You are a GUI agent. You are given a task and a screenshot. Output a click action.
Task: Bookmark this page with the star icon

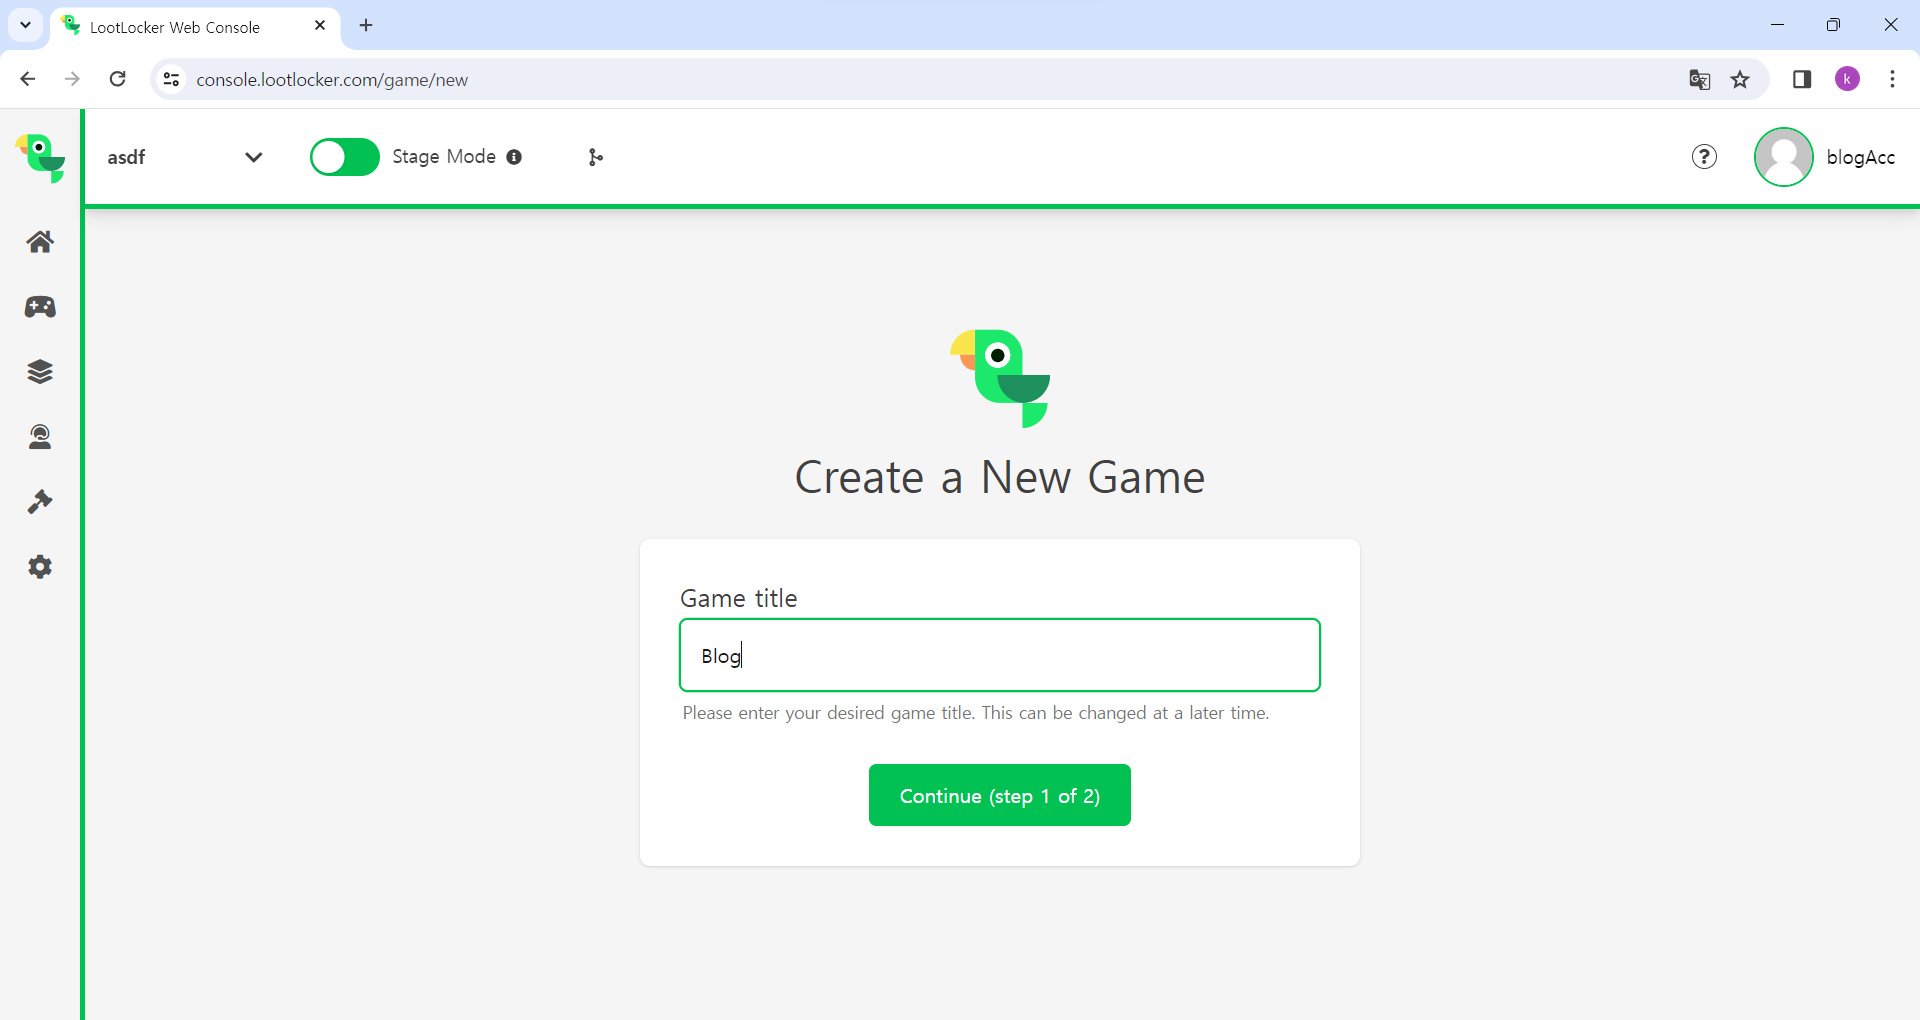pyautogui.click(x=1741, y=79)
